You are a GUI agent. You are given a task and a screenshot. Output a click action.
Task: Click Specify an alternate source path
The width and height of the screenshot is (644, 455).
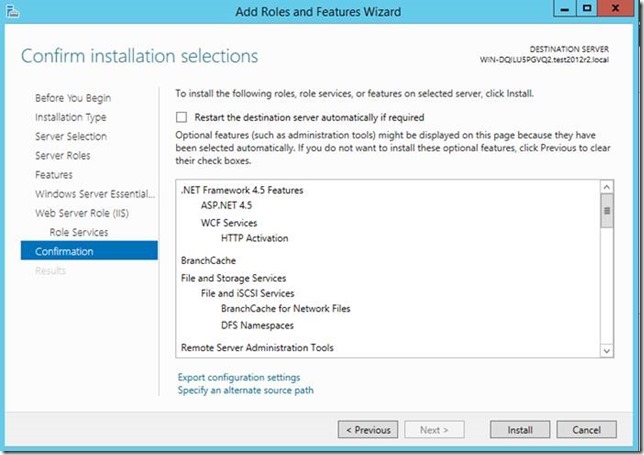tap(245, 390)
